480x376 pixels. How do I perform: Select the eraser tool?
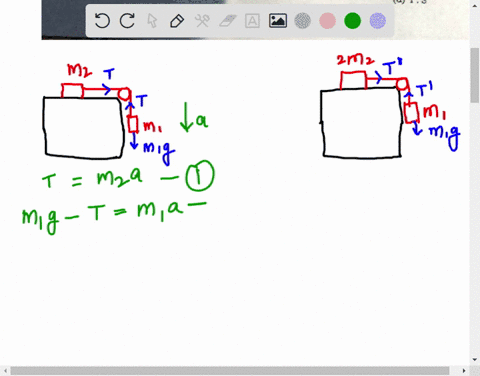click(x=228, y=21)
